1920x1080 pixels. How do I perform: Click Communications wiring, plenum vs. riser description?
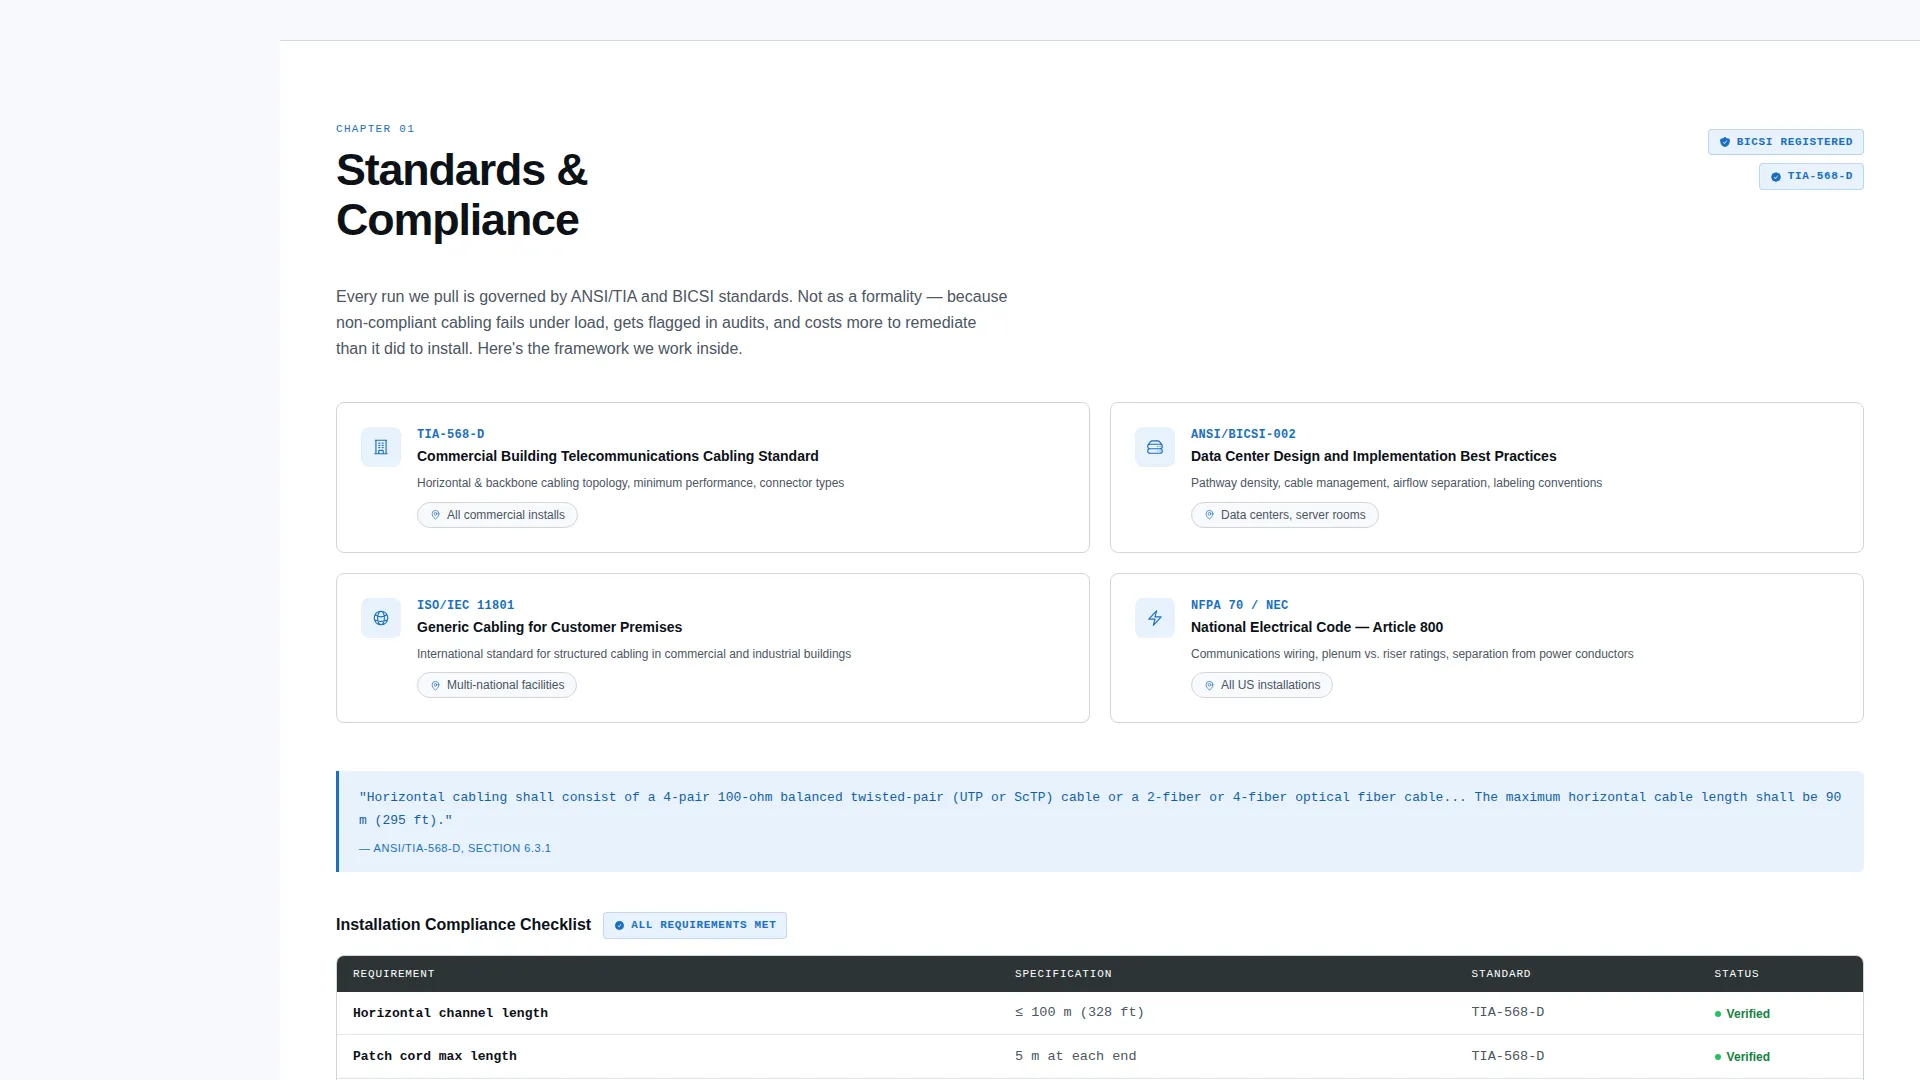[1412, 654]
